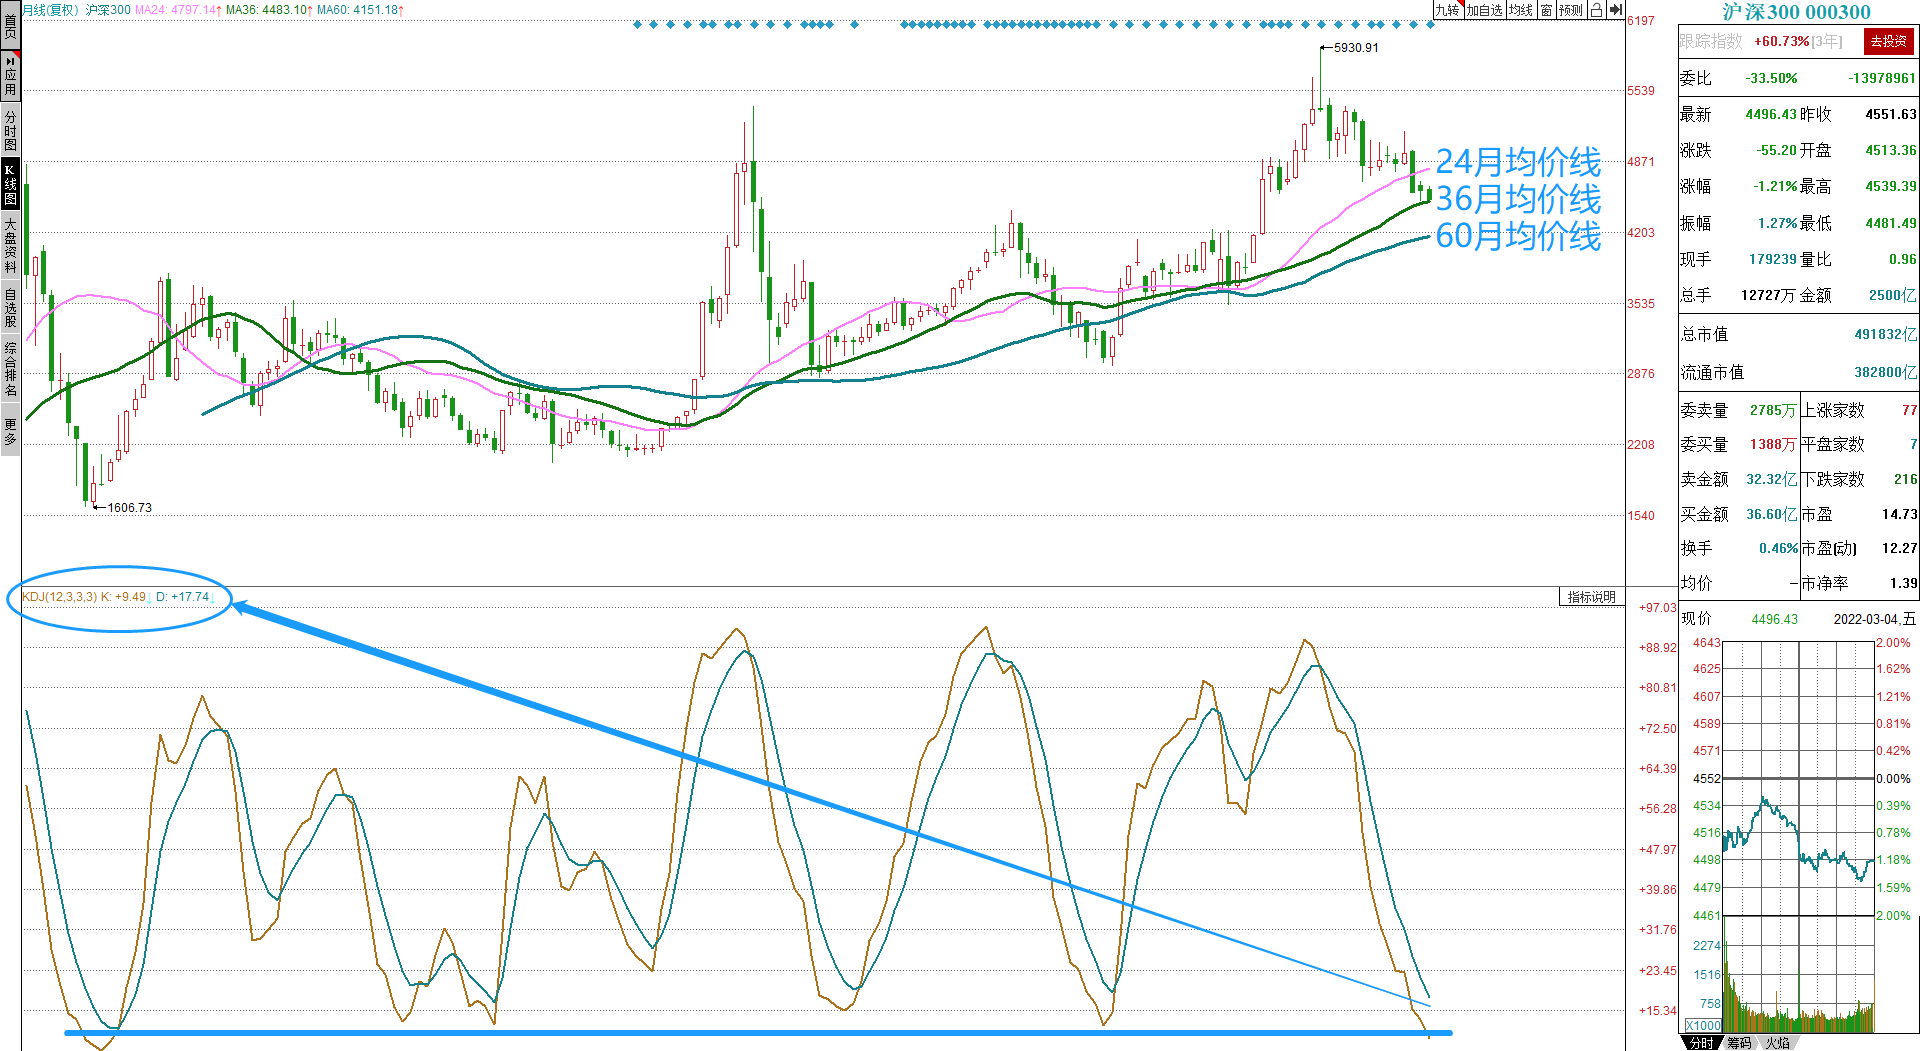Click the red 去投资 button
This screenshot has width=1920, height=1051.
click(1888, 41)
